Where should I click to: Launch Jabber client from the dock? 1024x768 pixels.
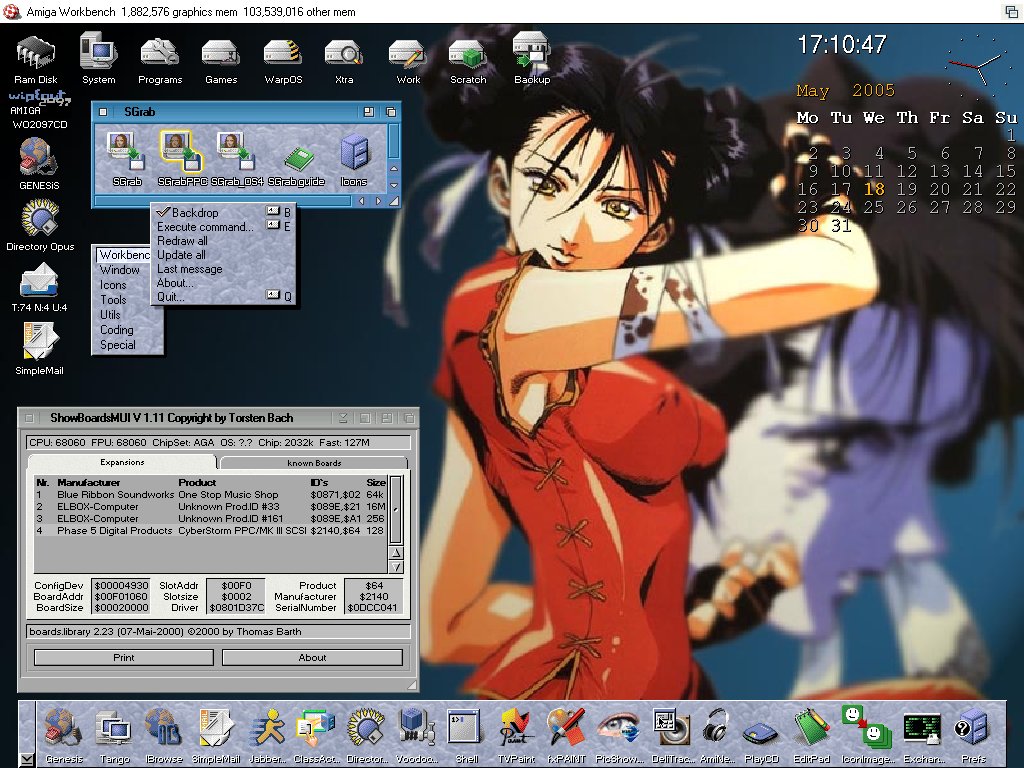[x=268, y=735]
